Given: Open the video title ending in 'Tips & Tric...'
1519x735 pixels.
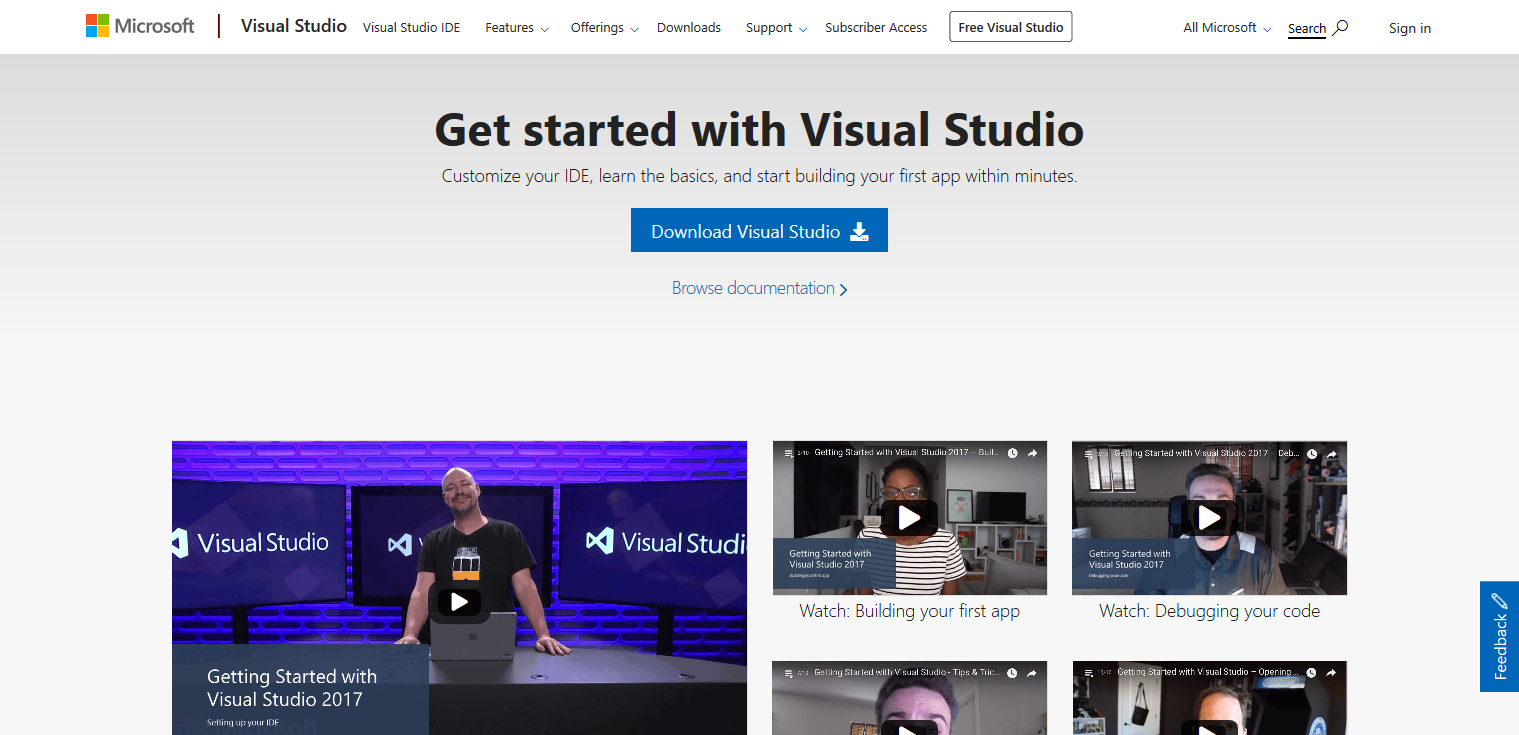Looking at the screenshot, I should point(907,673).
